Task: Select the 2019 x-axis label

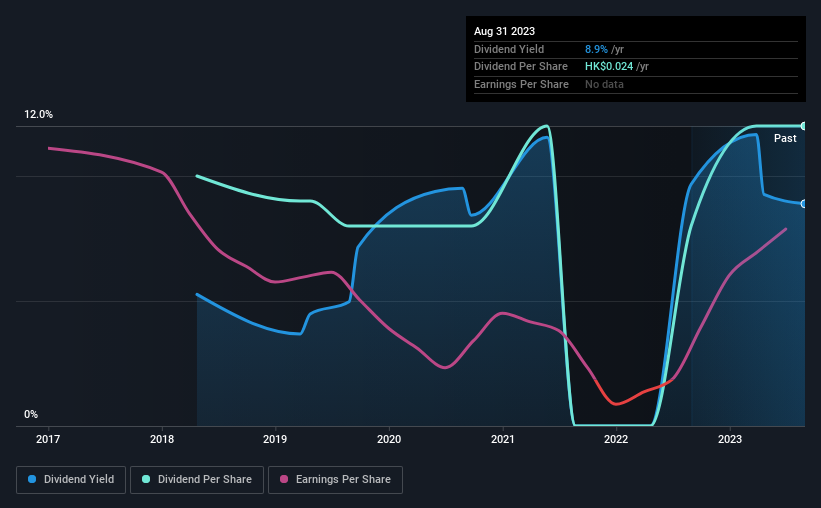Action: (275, 439)
